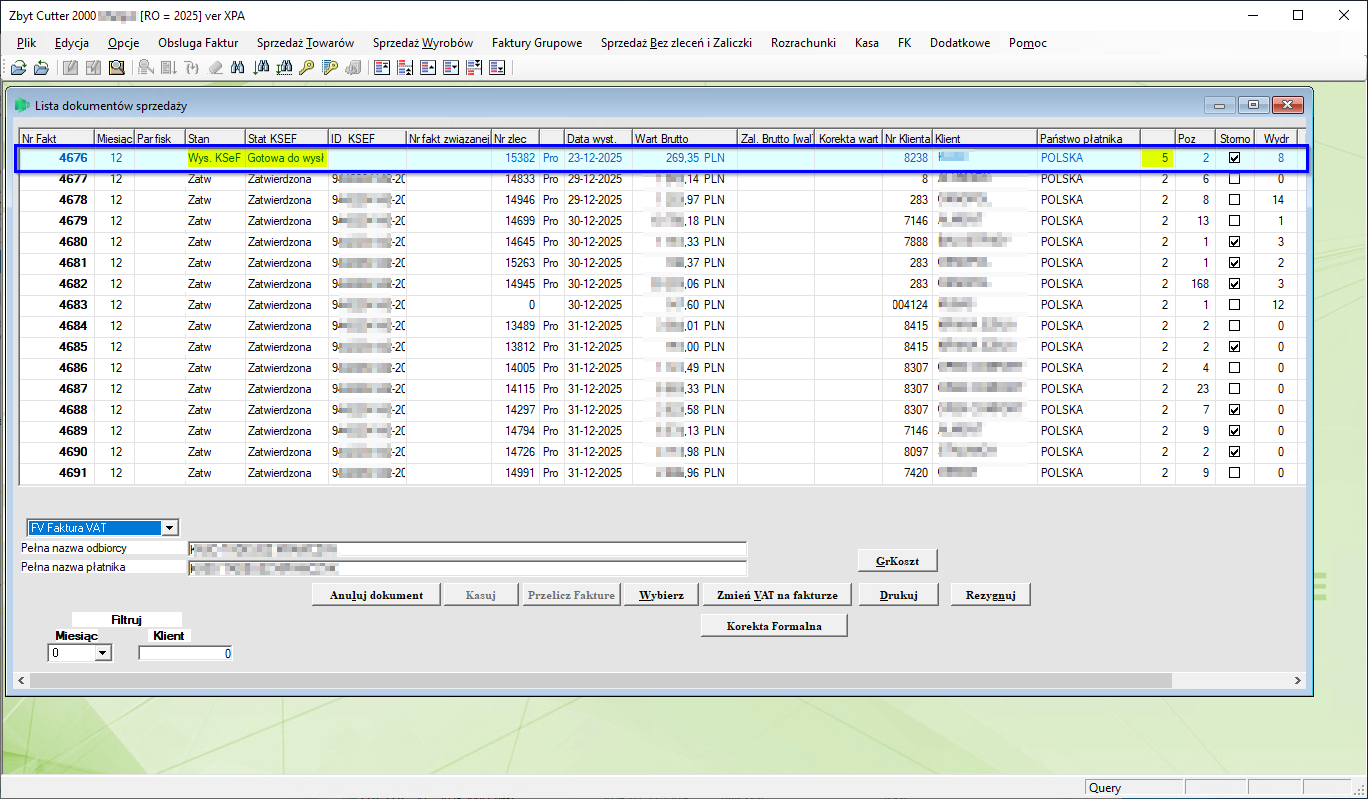
Task: Open the Sprzedaż Towarów menu
Action: pyautogui.click(x=305, y=43)
